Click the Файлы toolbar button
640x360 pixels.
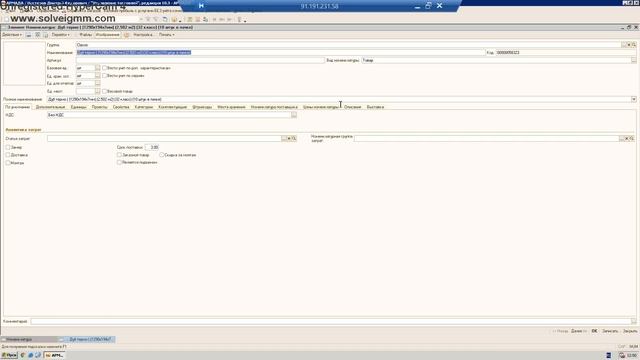click(85, 35)
